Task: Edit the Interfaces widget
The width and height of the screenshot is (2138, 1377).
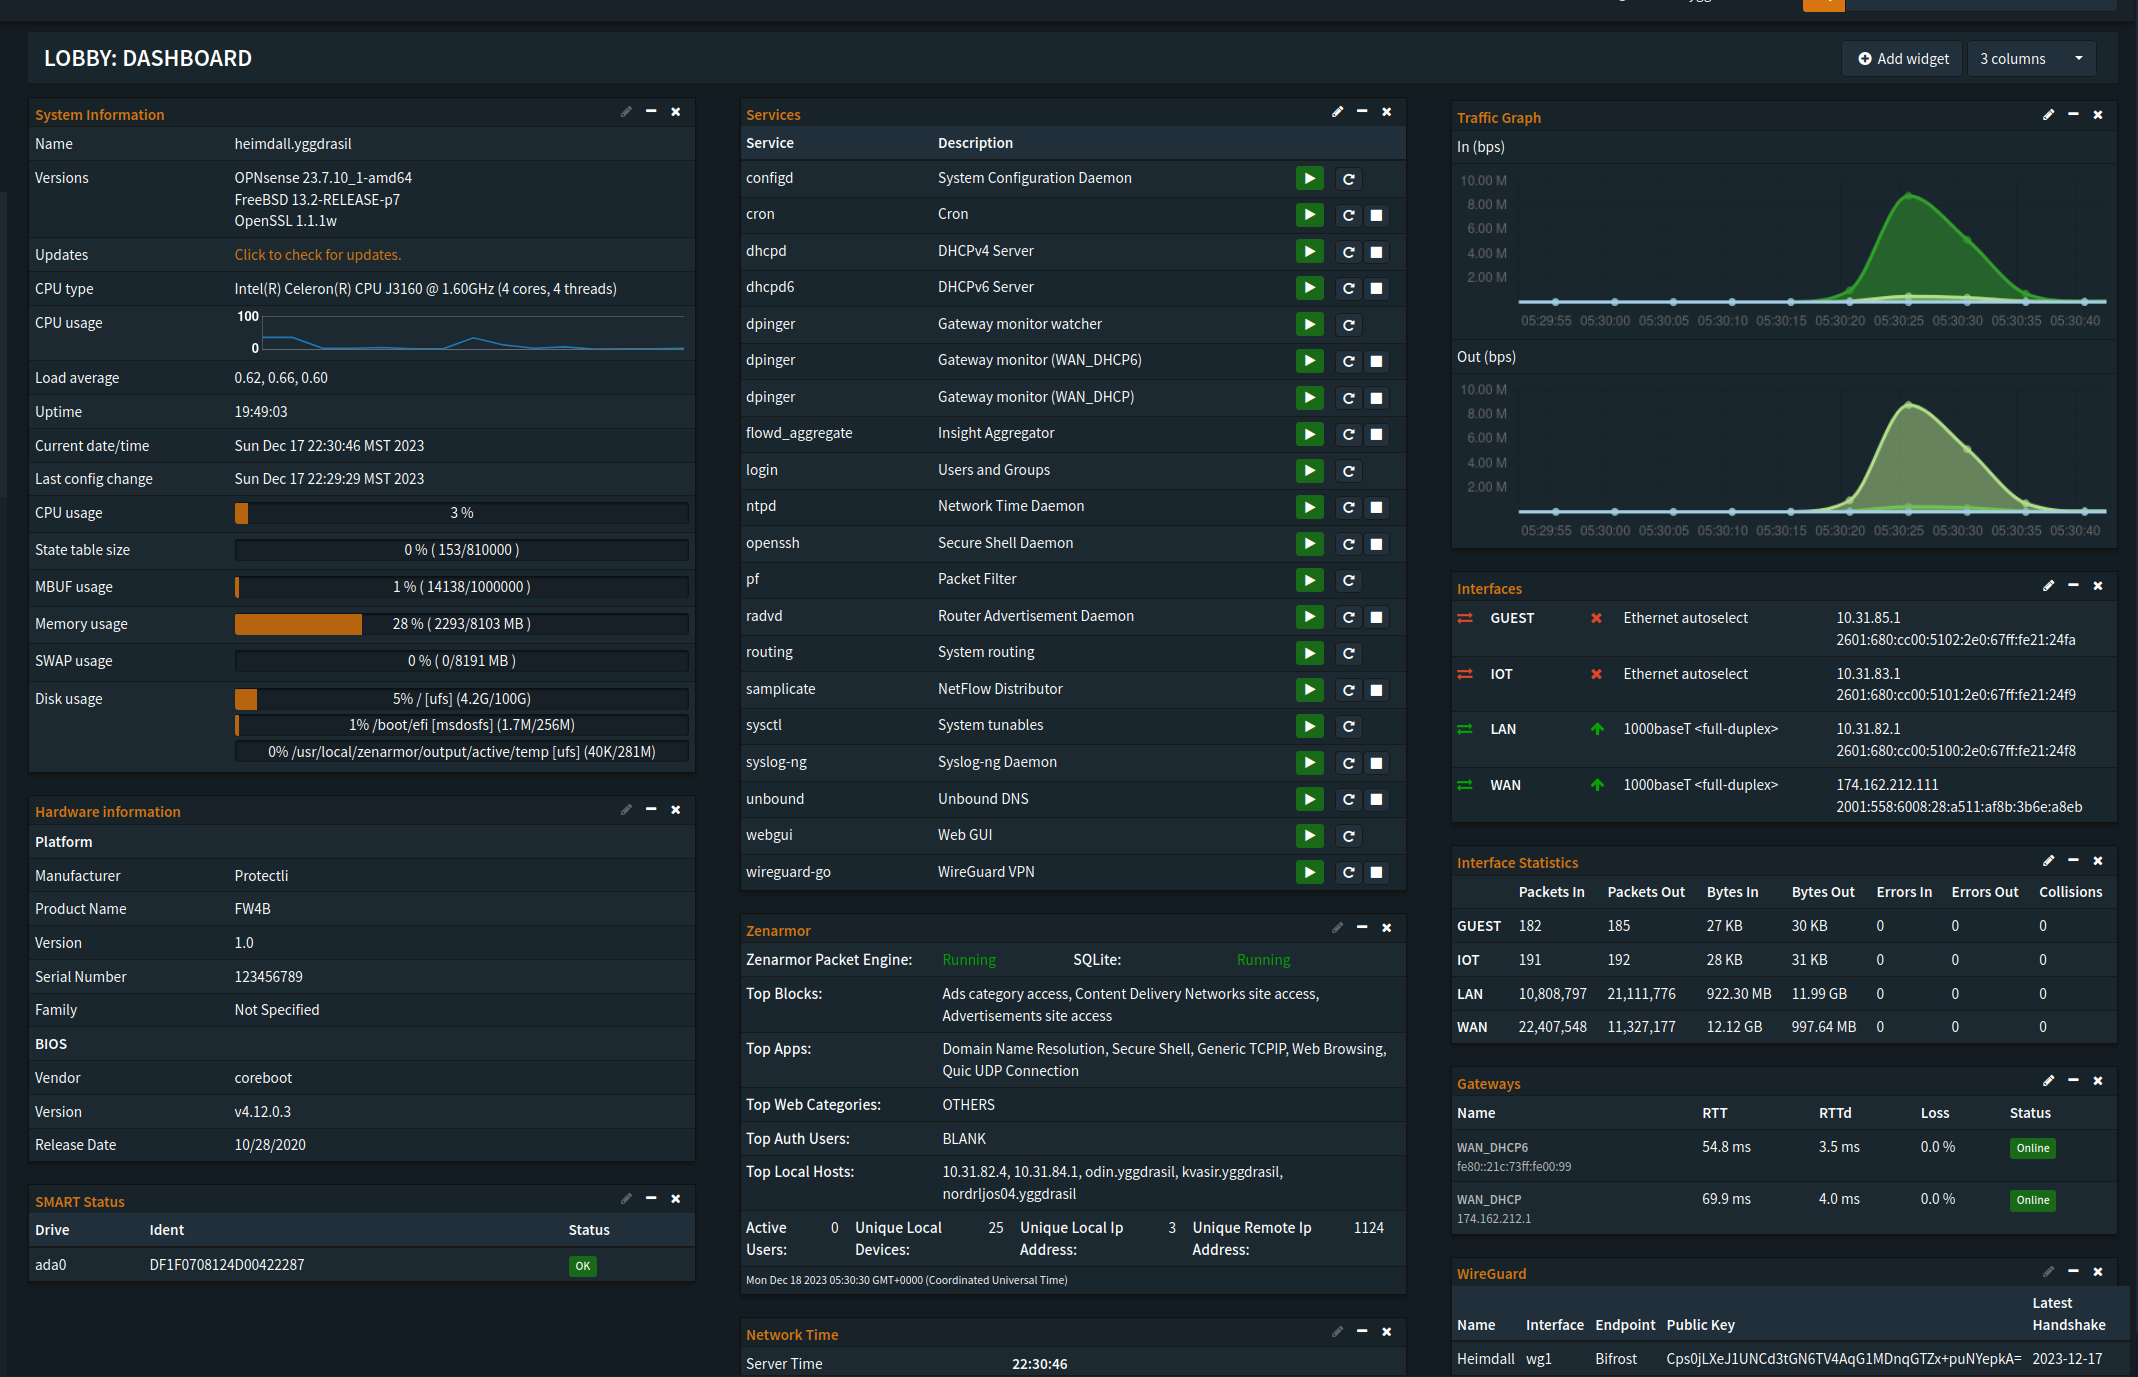Action: (x=2048, y=586)
